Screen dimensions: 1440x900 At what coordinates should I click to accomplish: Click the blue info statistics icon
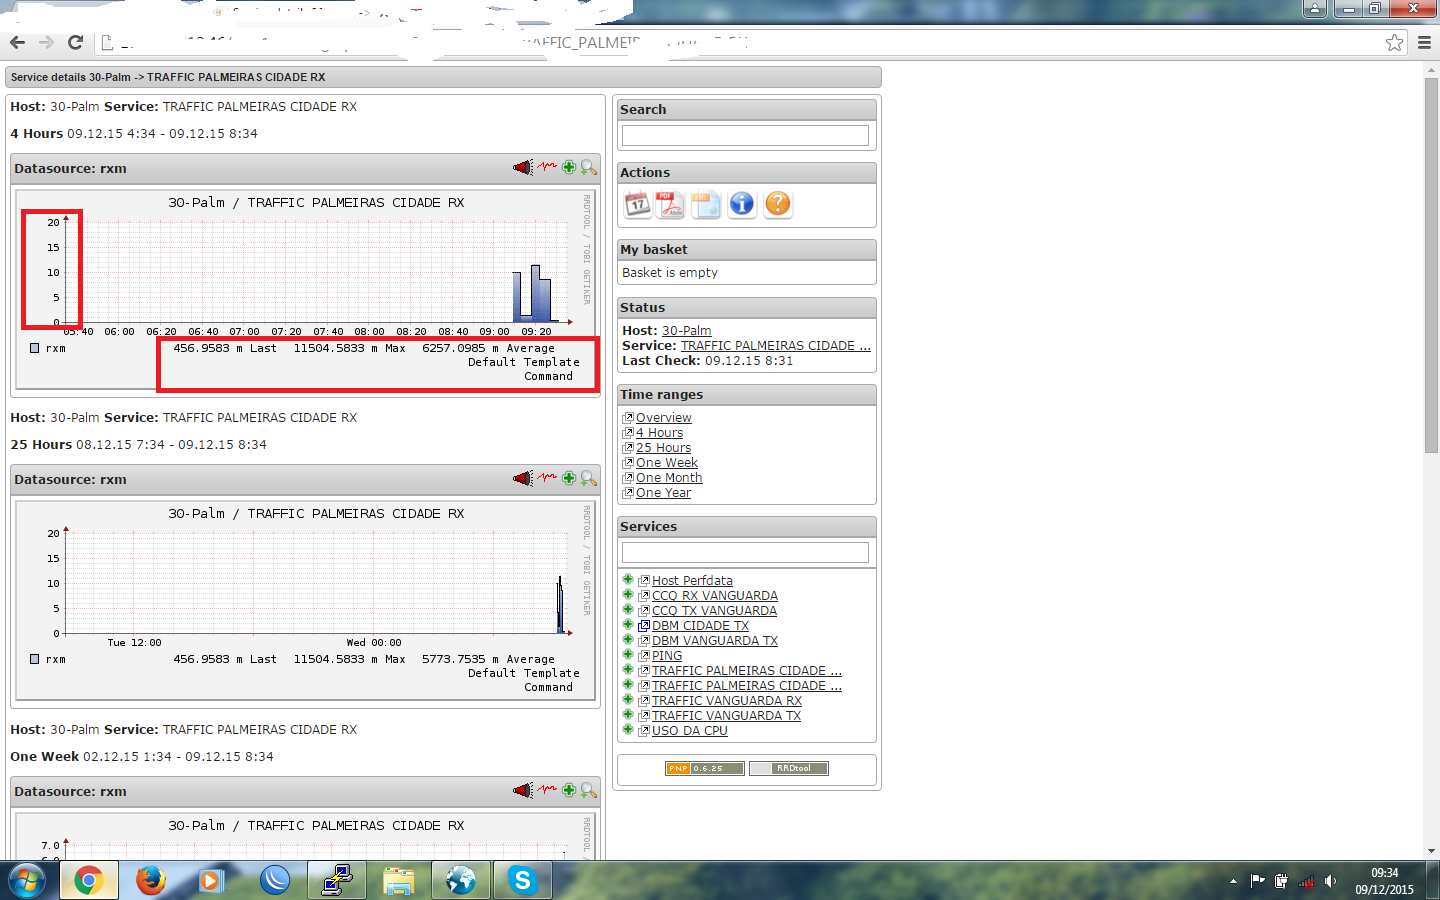pos(742,204)
